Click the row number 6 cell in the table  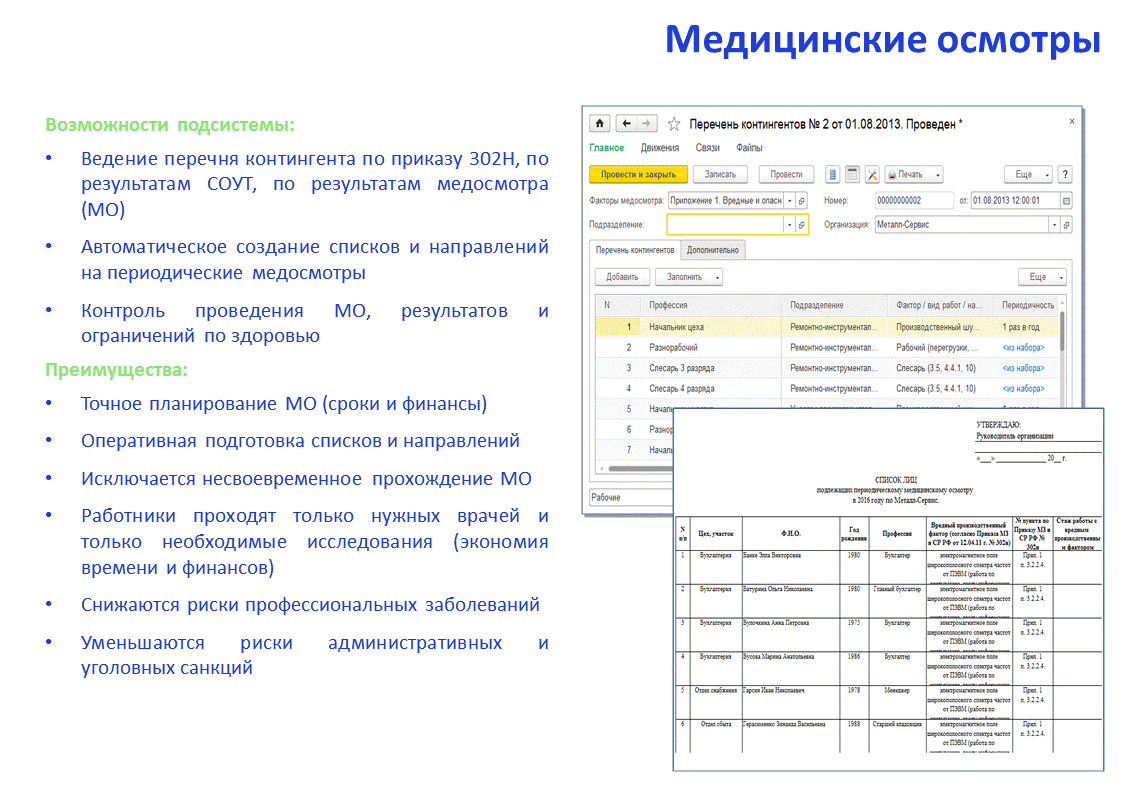617,429
